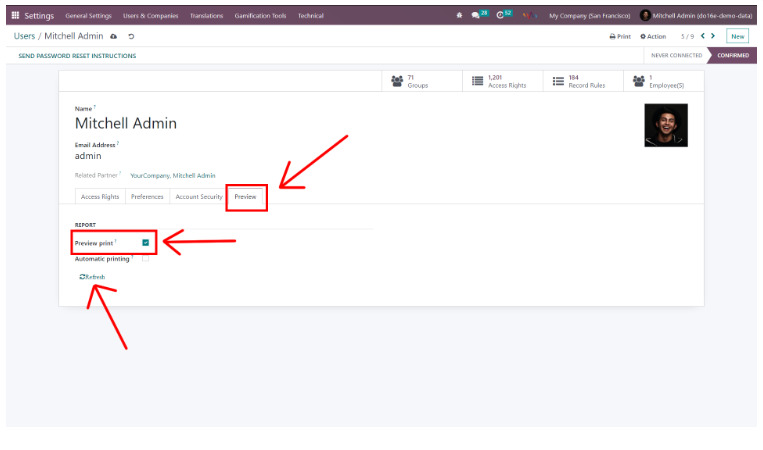This screenshot has height=450, width=763.
Task: Open the home/debug icon in top bar
Action: point(459,15)
